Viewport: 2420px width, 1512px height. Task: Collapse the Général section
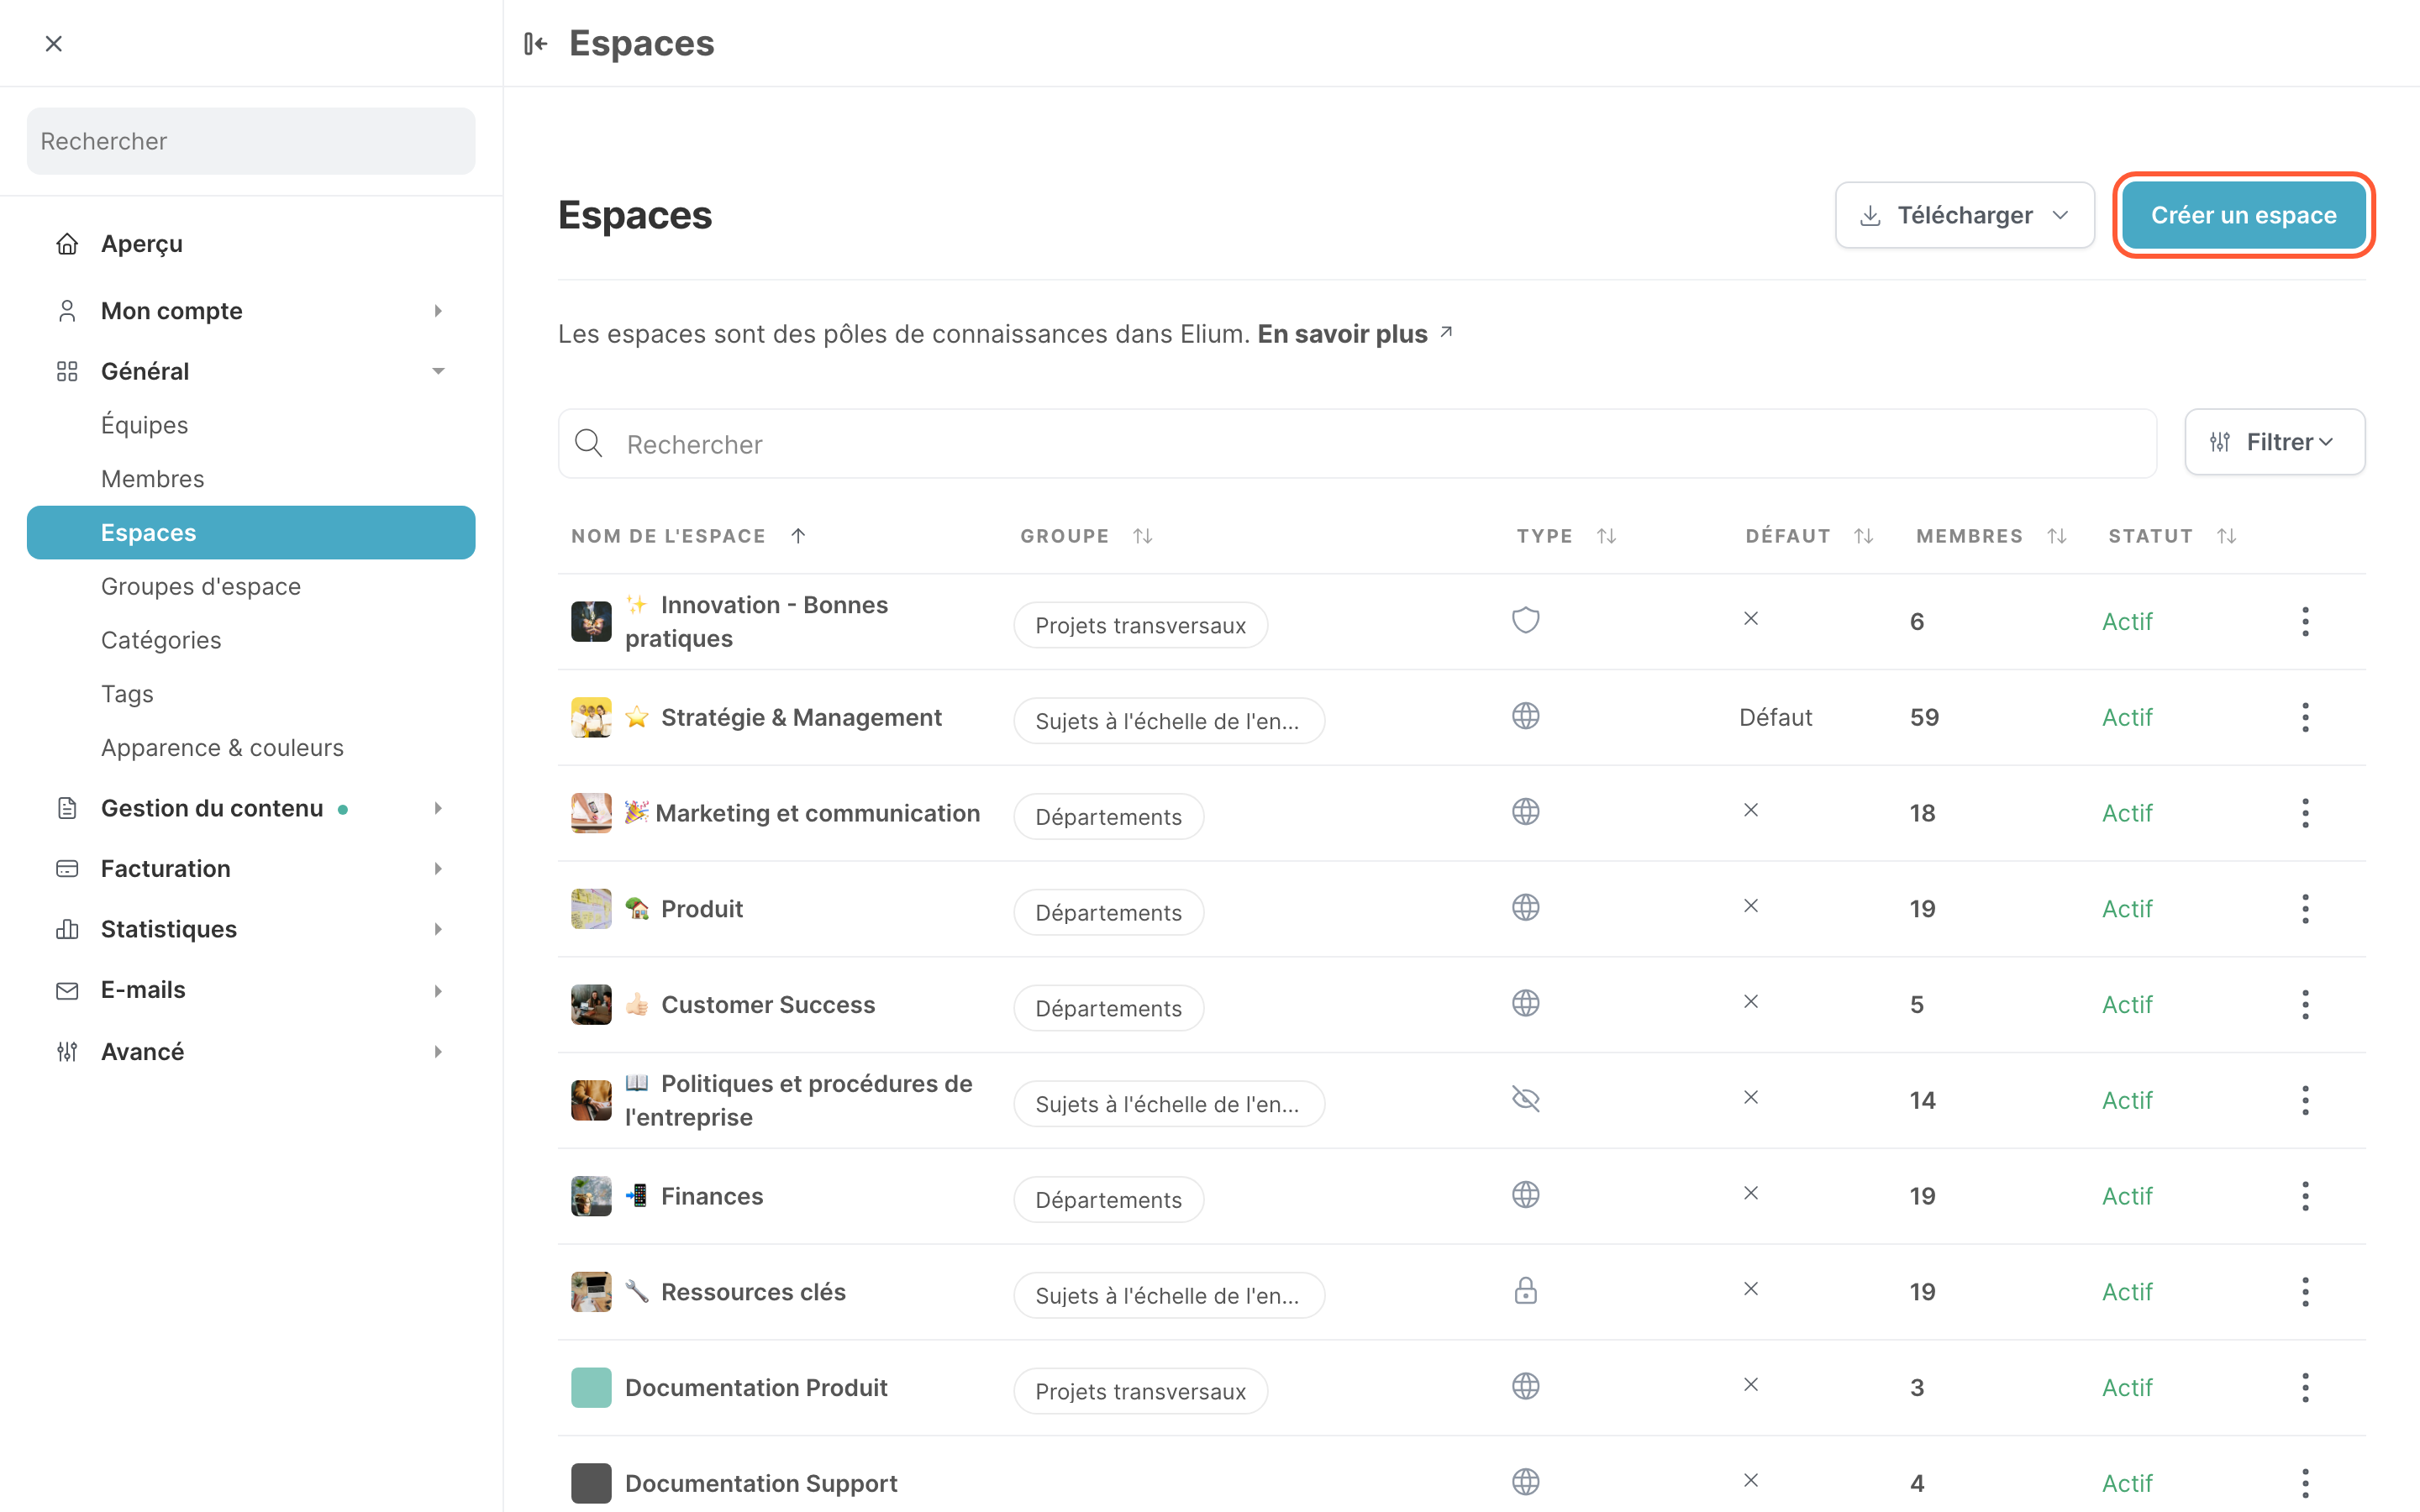[251, 371]
